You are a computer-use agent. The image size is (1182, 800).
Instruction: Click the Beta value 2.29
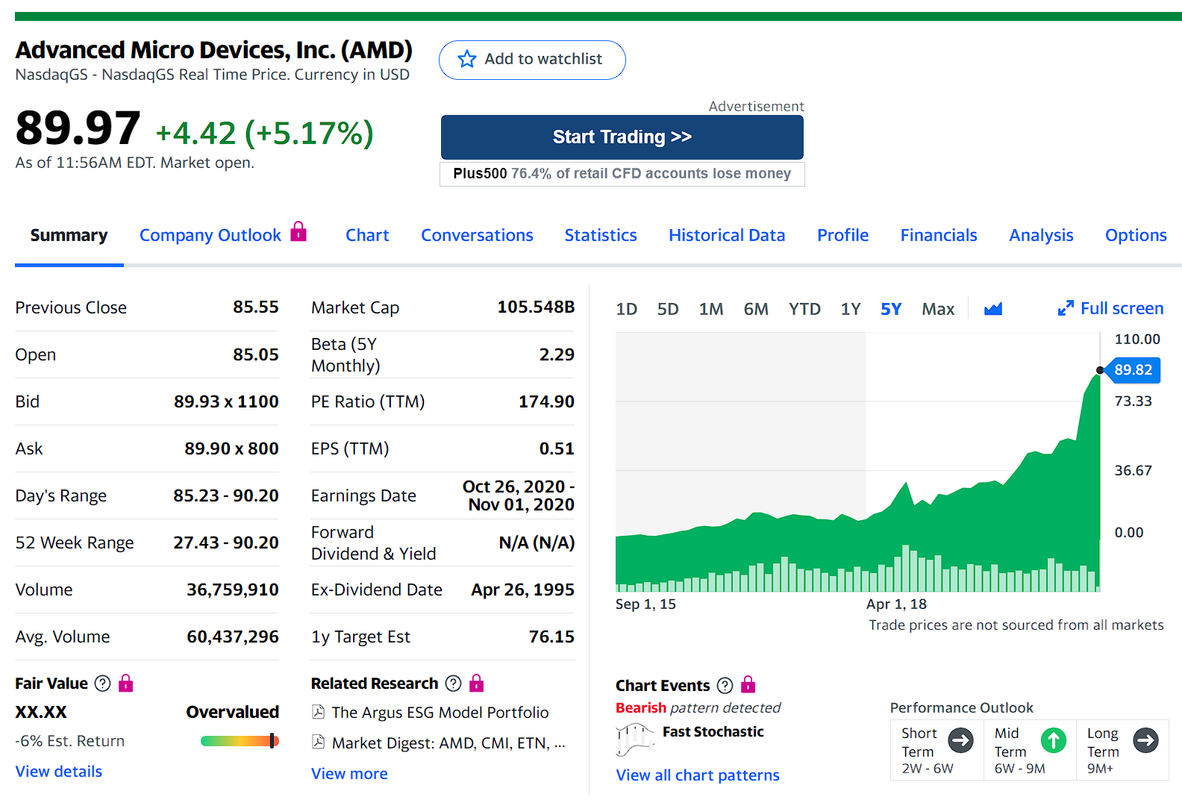(x=557, y=354)
